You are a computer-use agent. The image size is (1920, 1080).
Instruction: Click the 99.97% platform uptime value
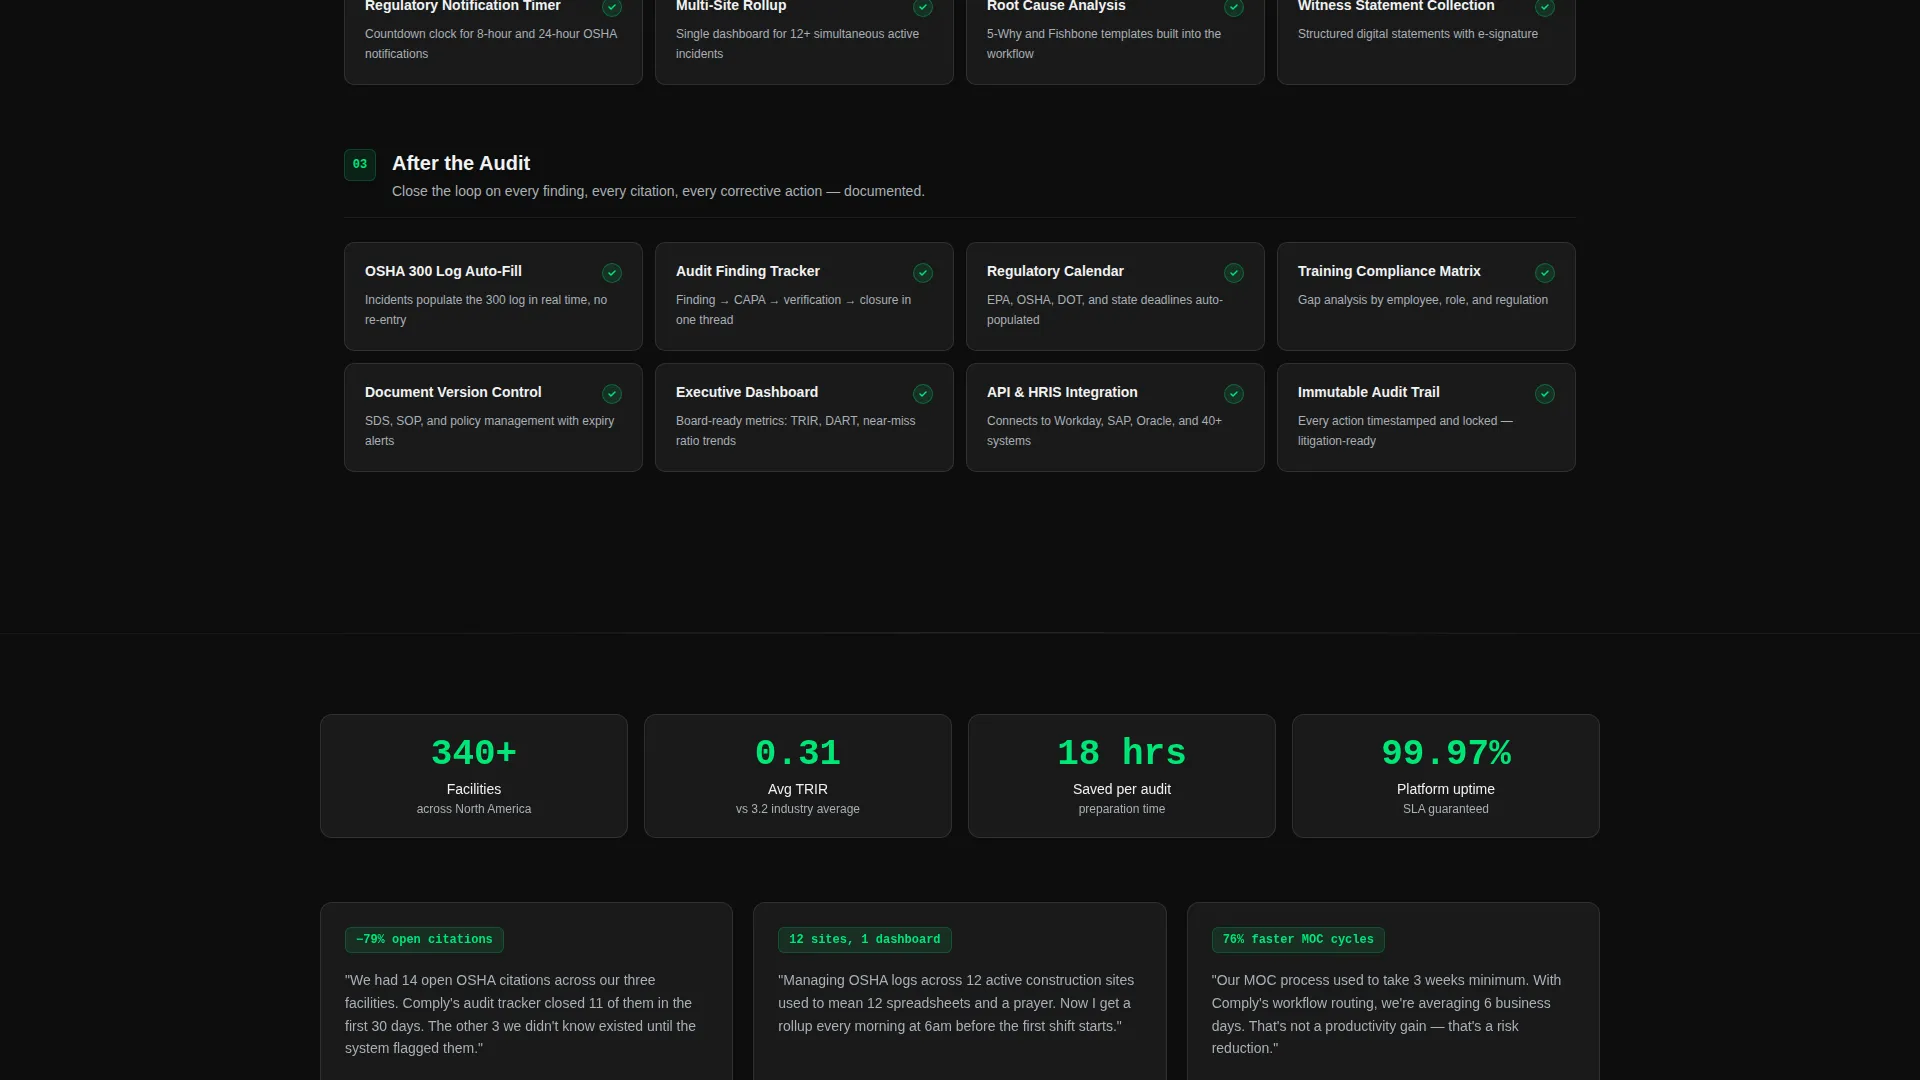pyautogui.click(x=1446, y=753)
